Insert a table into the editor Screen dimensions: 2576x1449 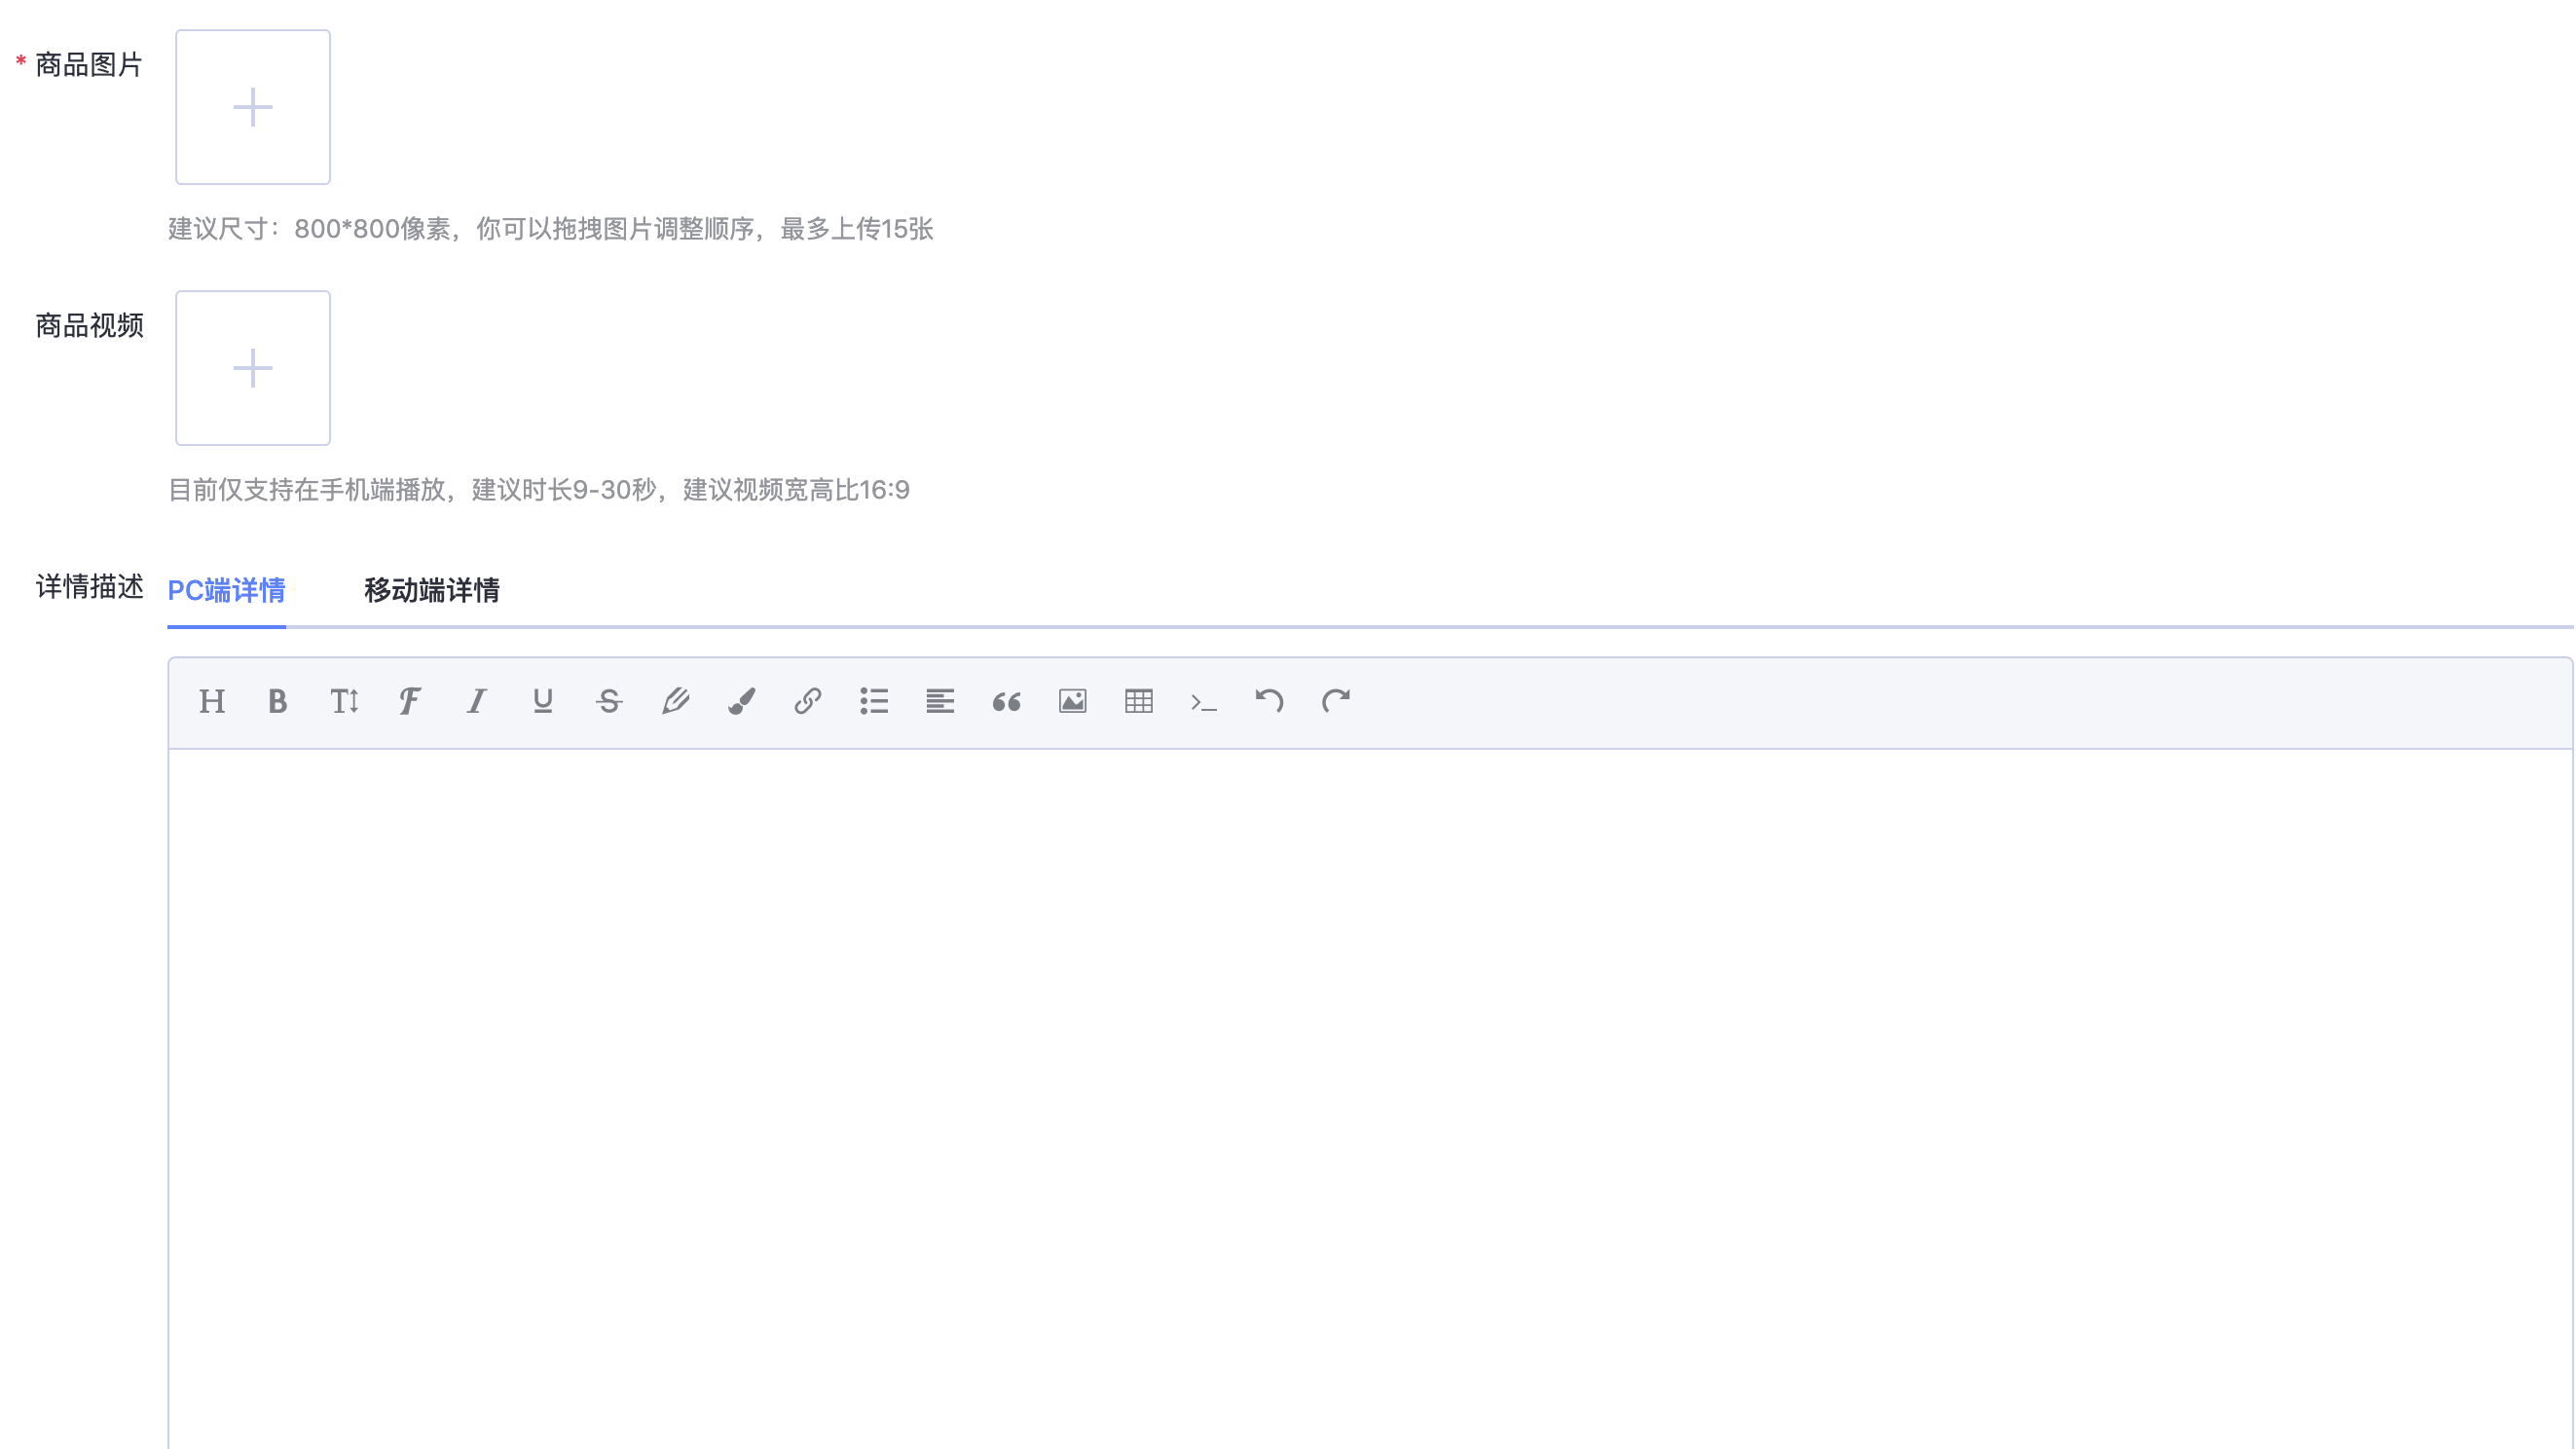1139,701
